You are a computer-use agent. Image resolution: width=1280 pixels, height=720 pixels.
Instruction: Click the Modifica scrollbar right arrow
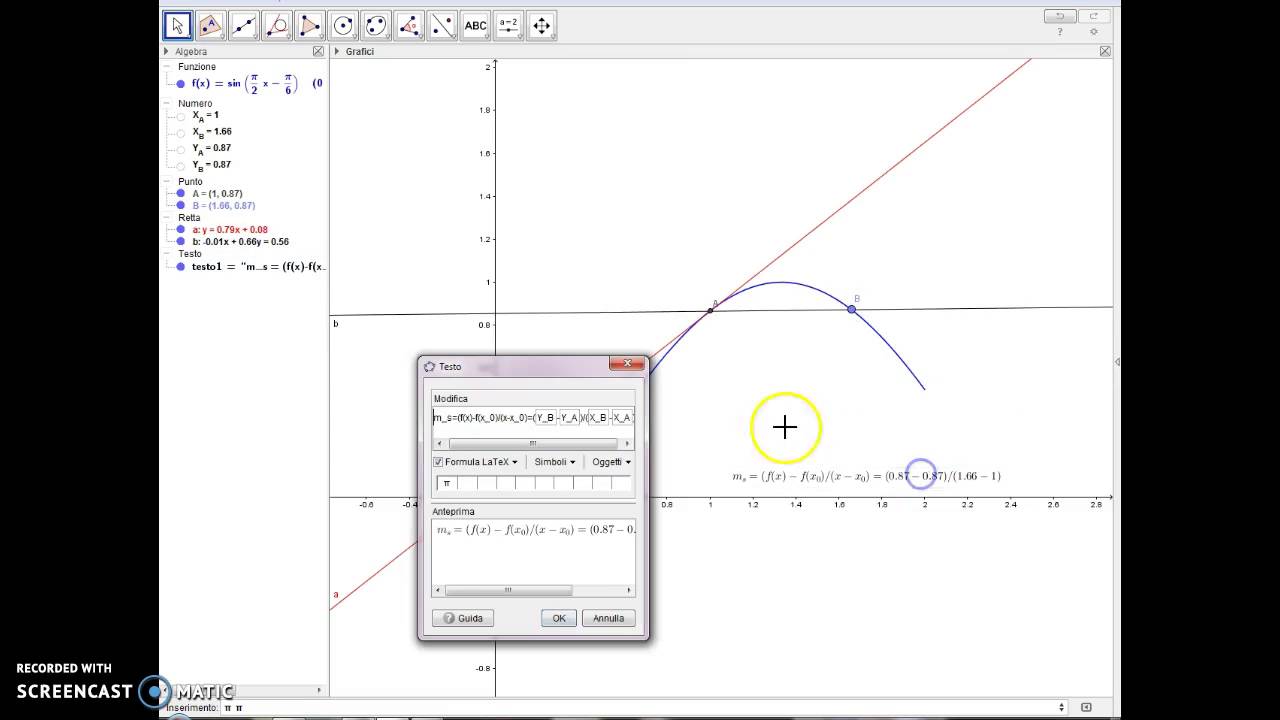click(x=627, y=443)
